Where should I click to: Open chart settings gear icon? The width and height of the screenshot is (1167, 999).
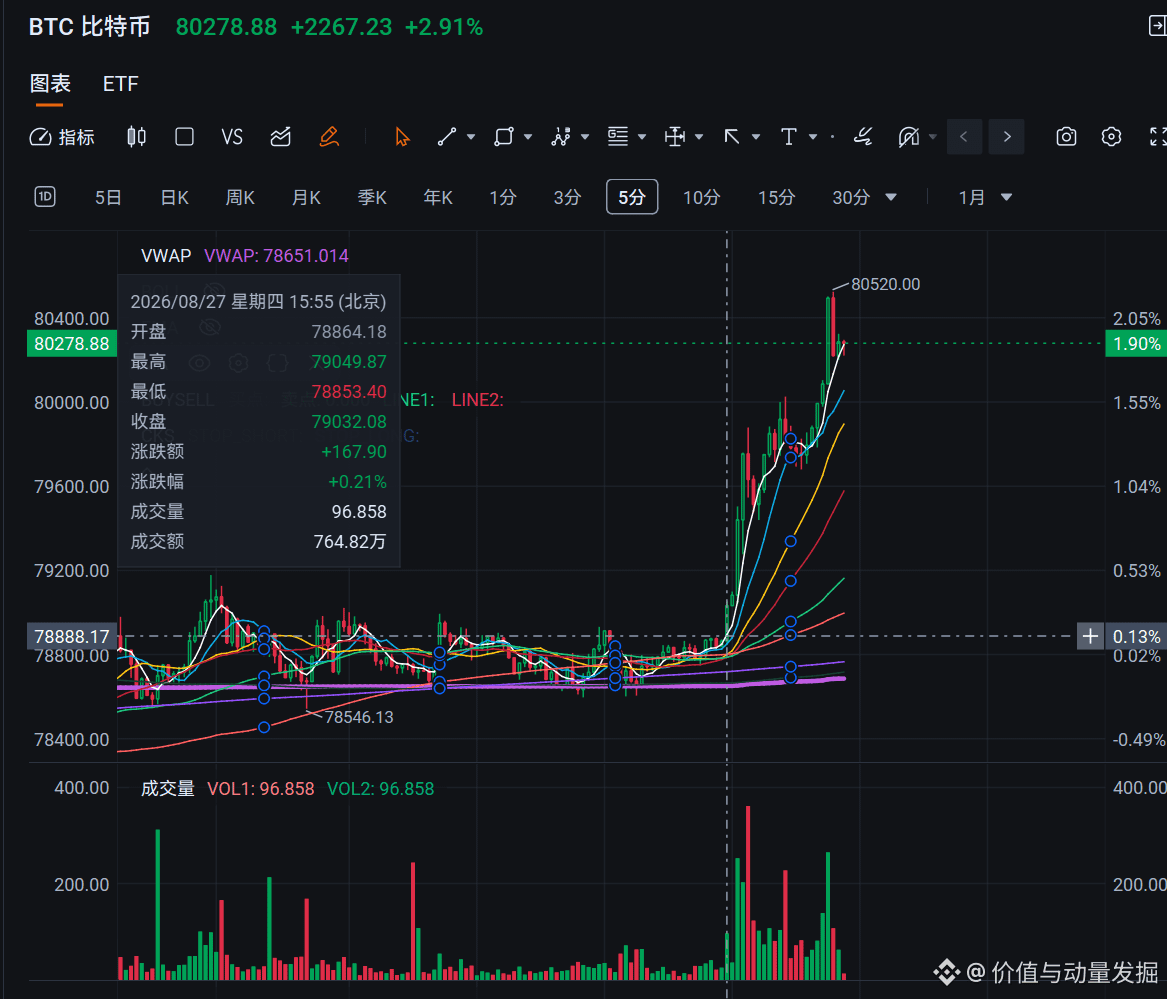(x=1111, y=137)
